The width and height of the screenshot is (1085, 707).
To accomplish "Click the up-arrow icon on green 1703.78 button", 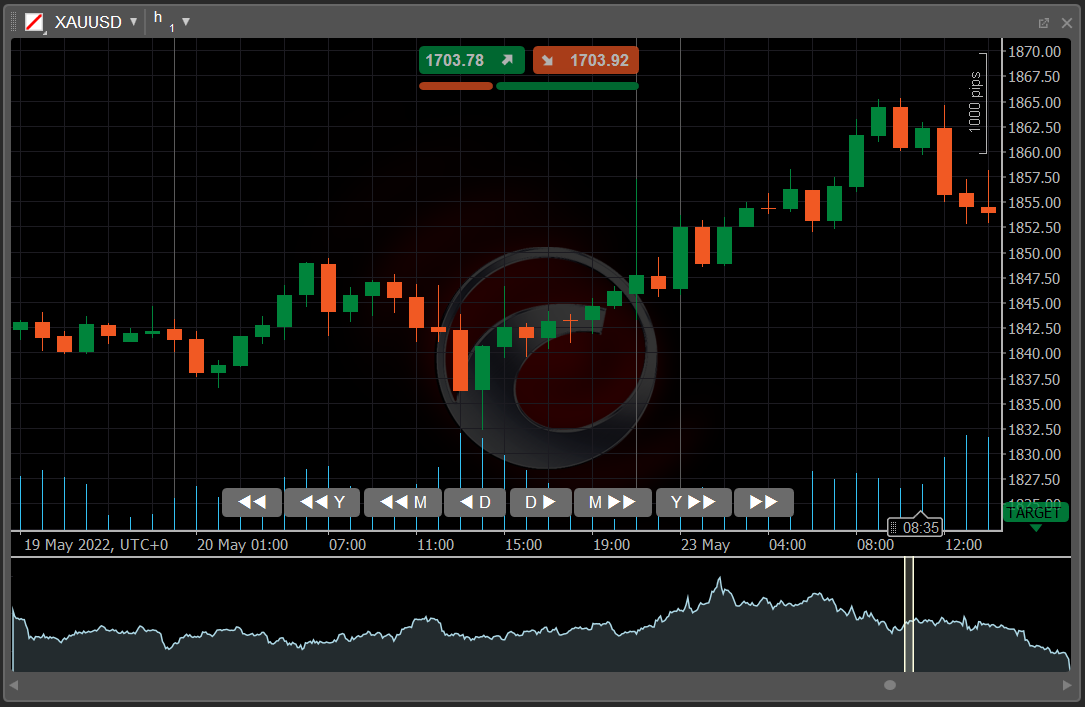I will (x=509, y=60).
